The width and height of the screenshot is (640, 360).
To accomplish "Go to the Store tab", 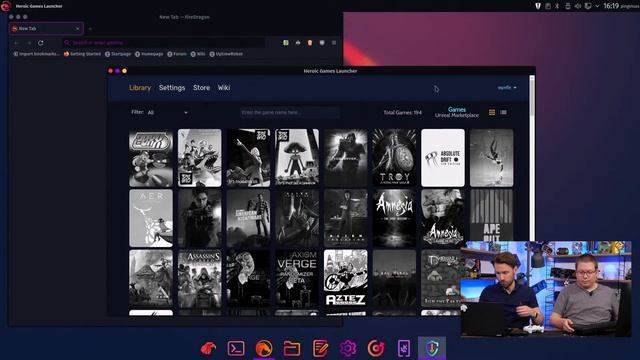I will coord(201,88).
